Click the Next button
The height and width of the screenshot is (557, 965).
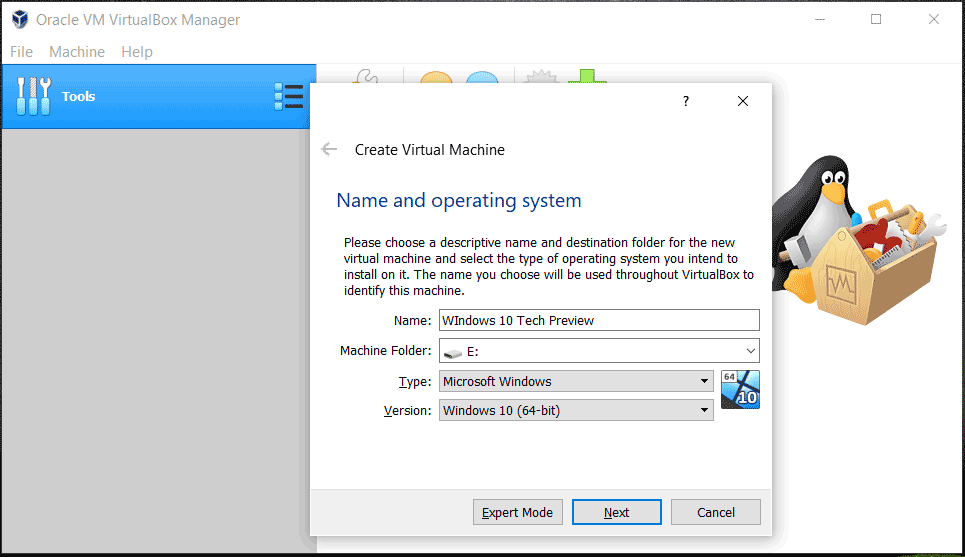tap(617, 512)
